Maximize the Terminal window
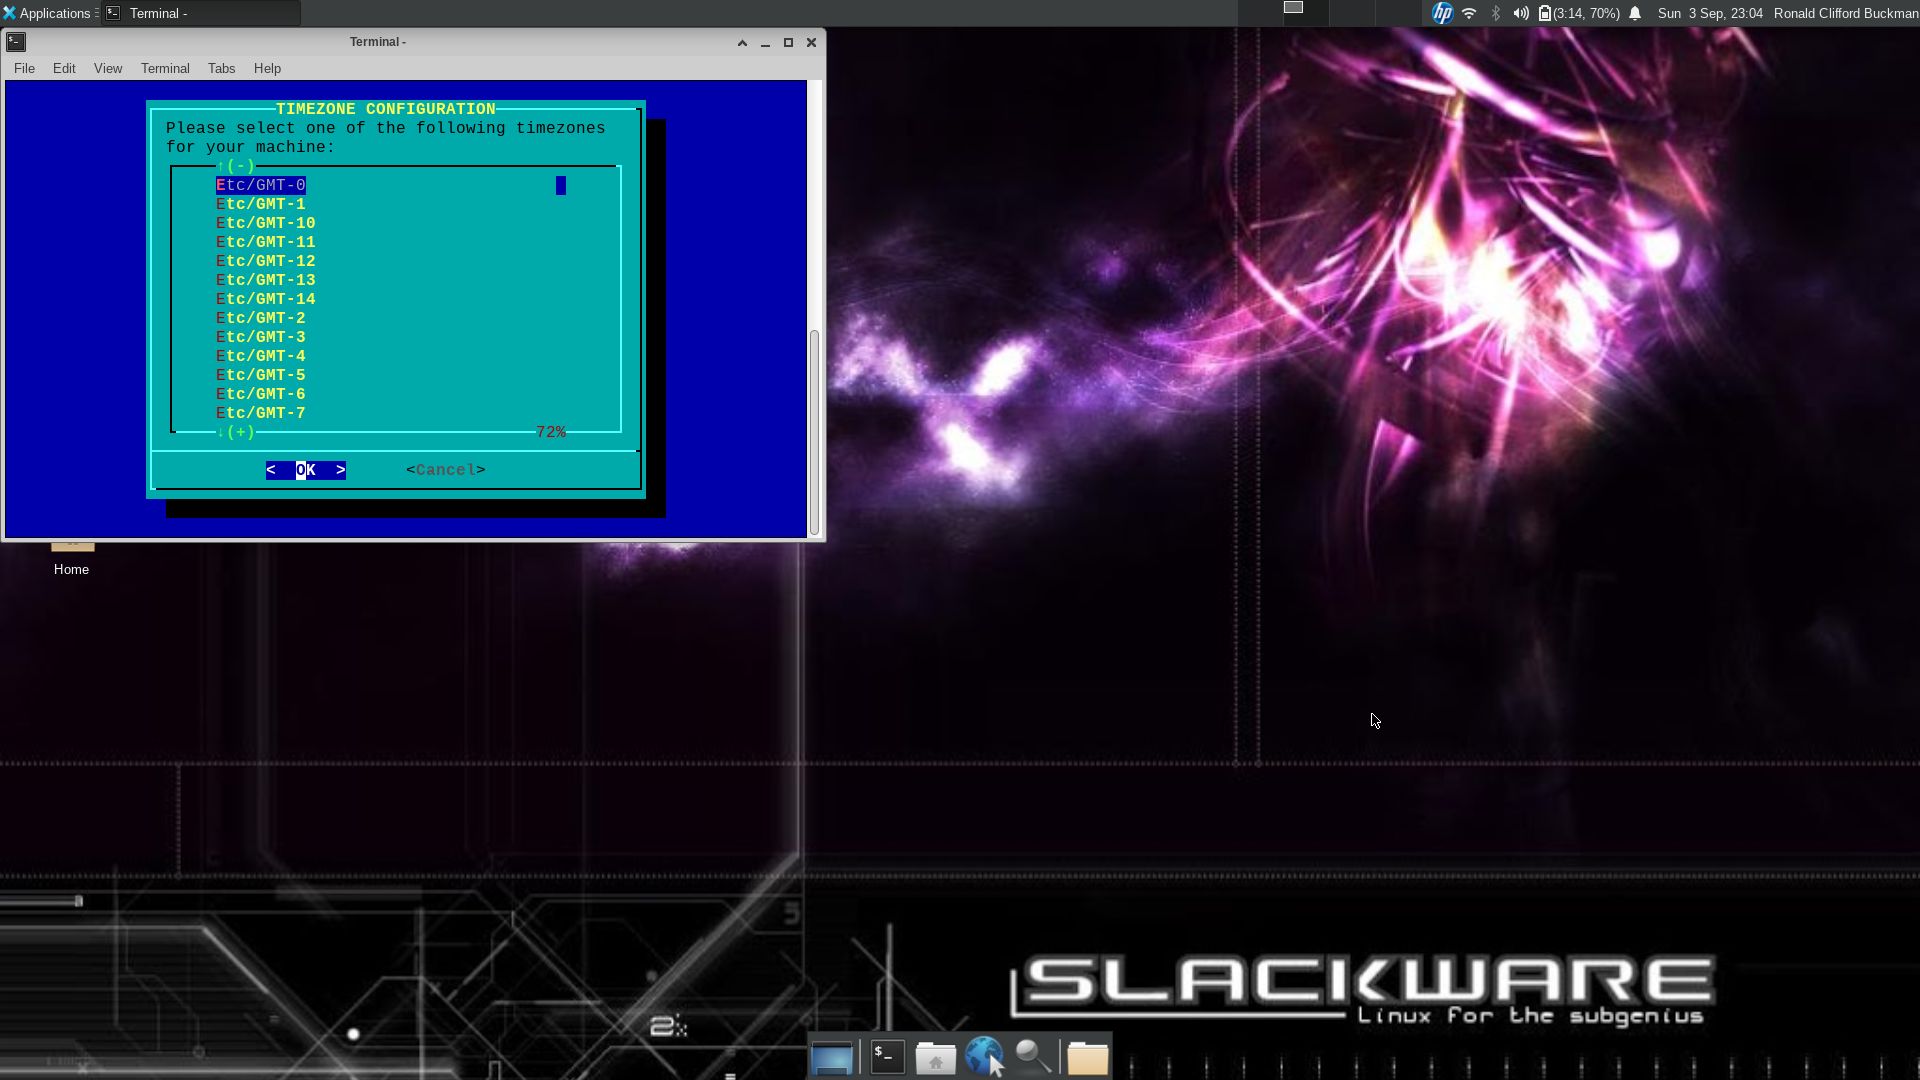This screenshot has width=1920, height=1080. [x=788, y=42]
